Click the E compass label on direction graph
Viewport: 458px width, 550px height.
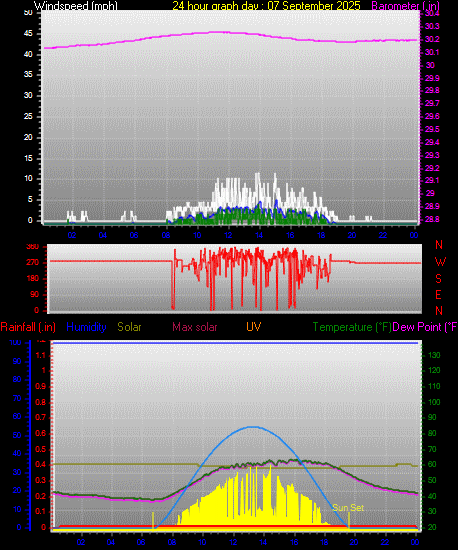pyautogui.click(x=438, y=295)
